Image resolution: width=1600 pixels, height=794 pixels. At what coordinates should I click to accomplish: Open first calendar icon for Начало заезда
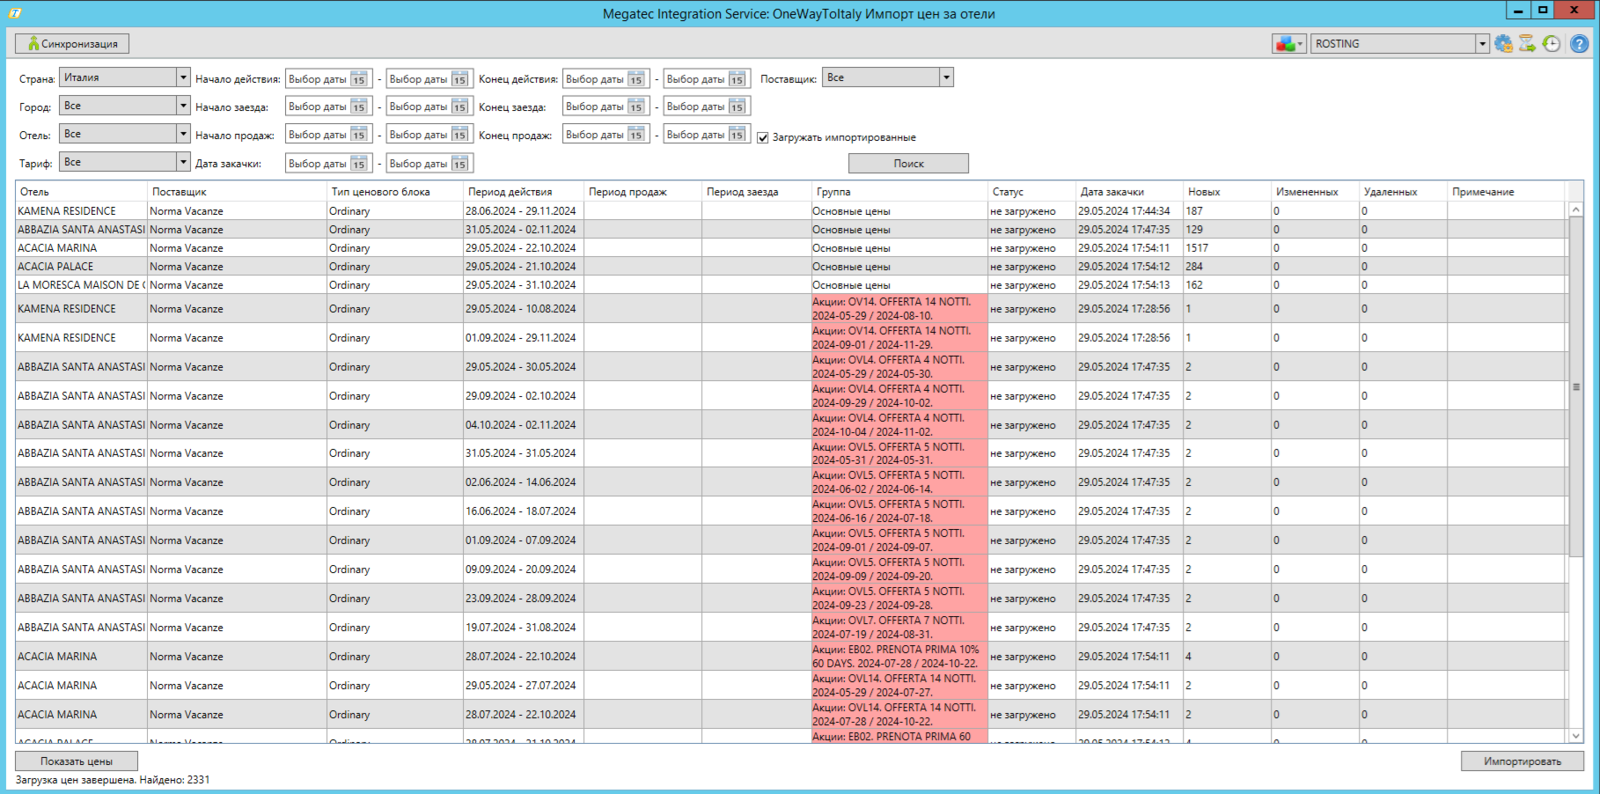pyautogui.click(x=359, y=106)
